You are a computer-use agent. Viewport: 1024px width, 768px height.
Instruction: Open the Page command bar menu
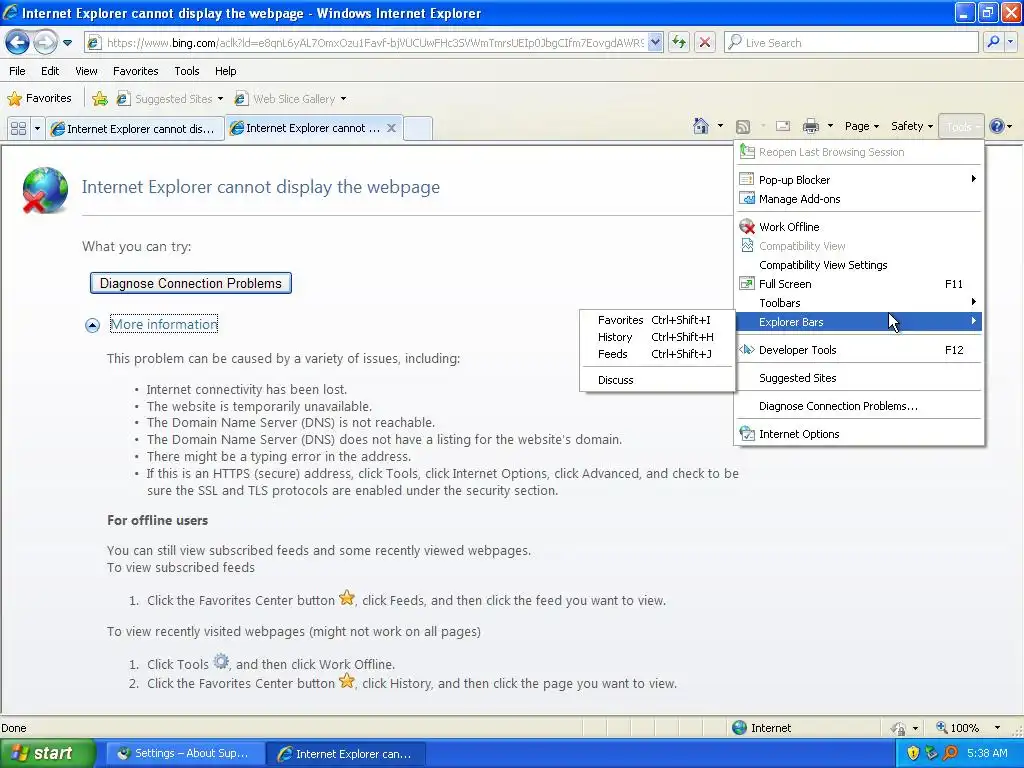coord(861,126)
